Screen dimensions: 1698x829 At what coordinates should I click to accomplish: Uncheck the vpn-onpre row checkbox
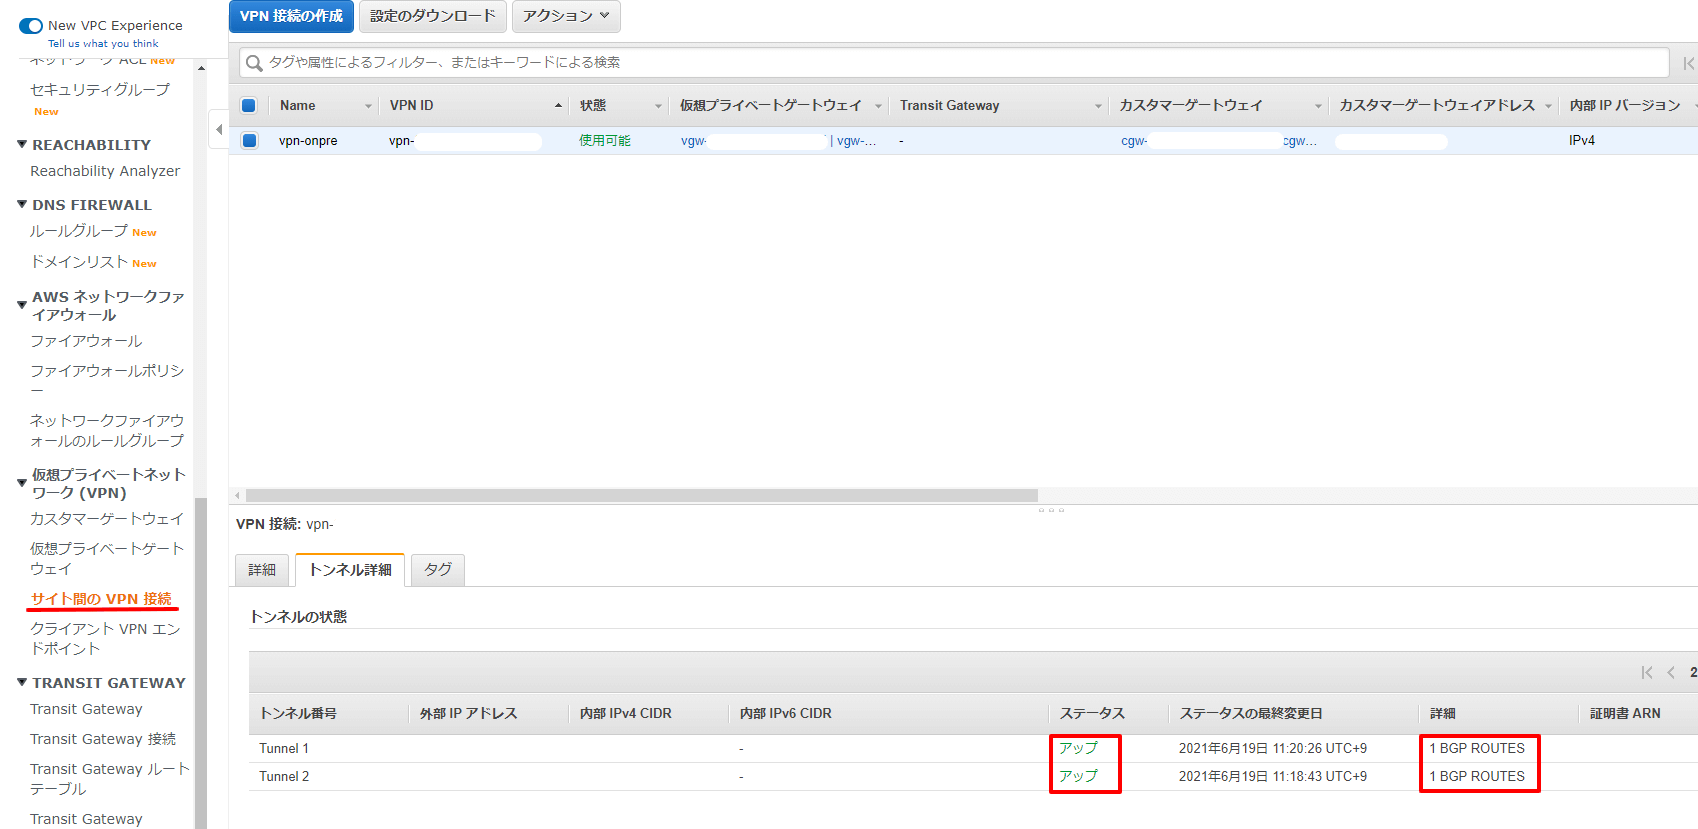249,141
